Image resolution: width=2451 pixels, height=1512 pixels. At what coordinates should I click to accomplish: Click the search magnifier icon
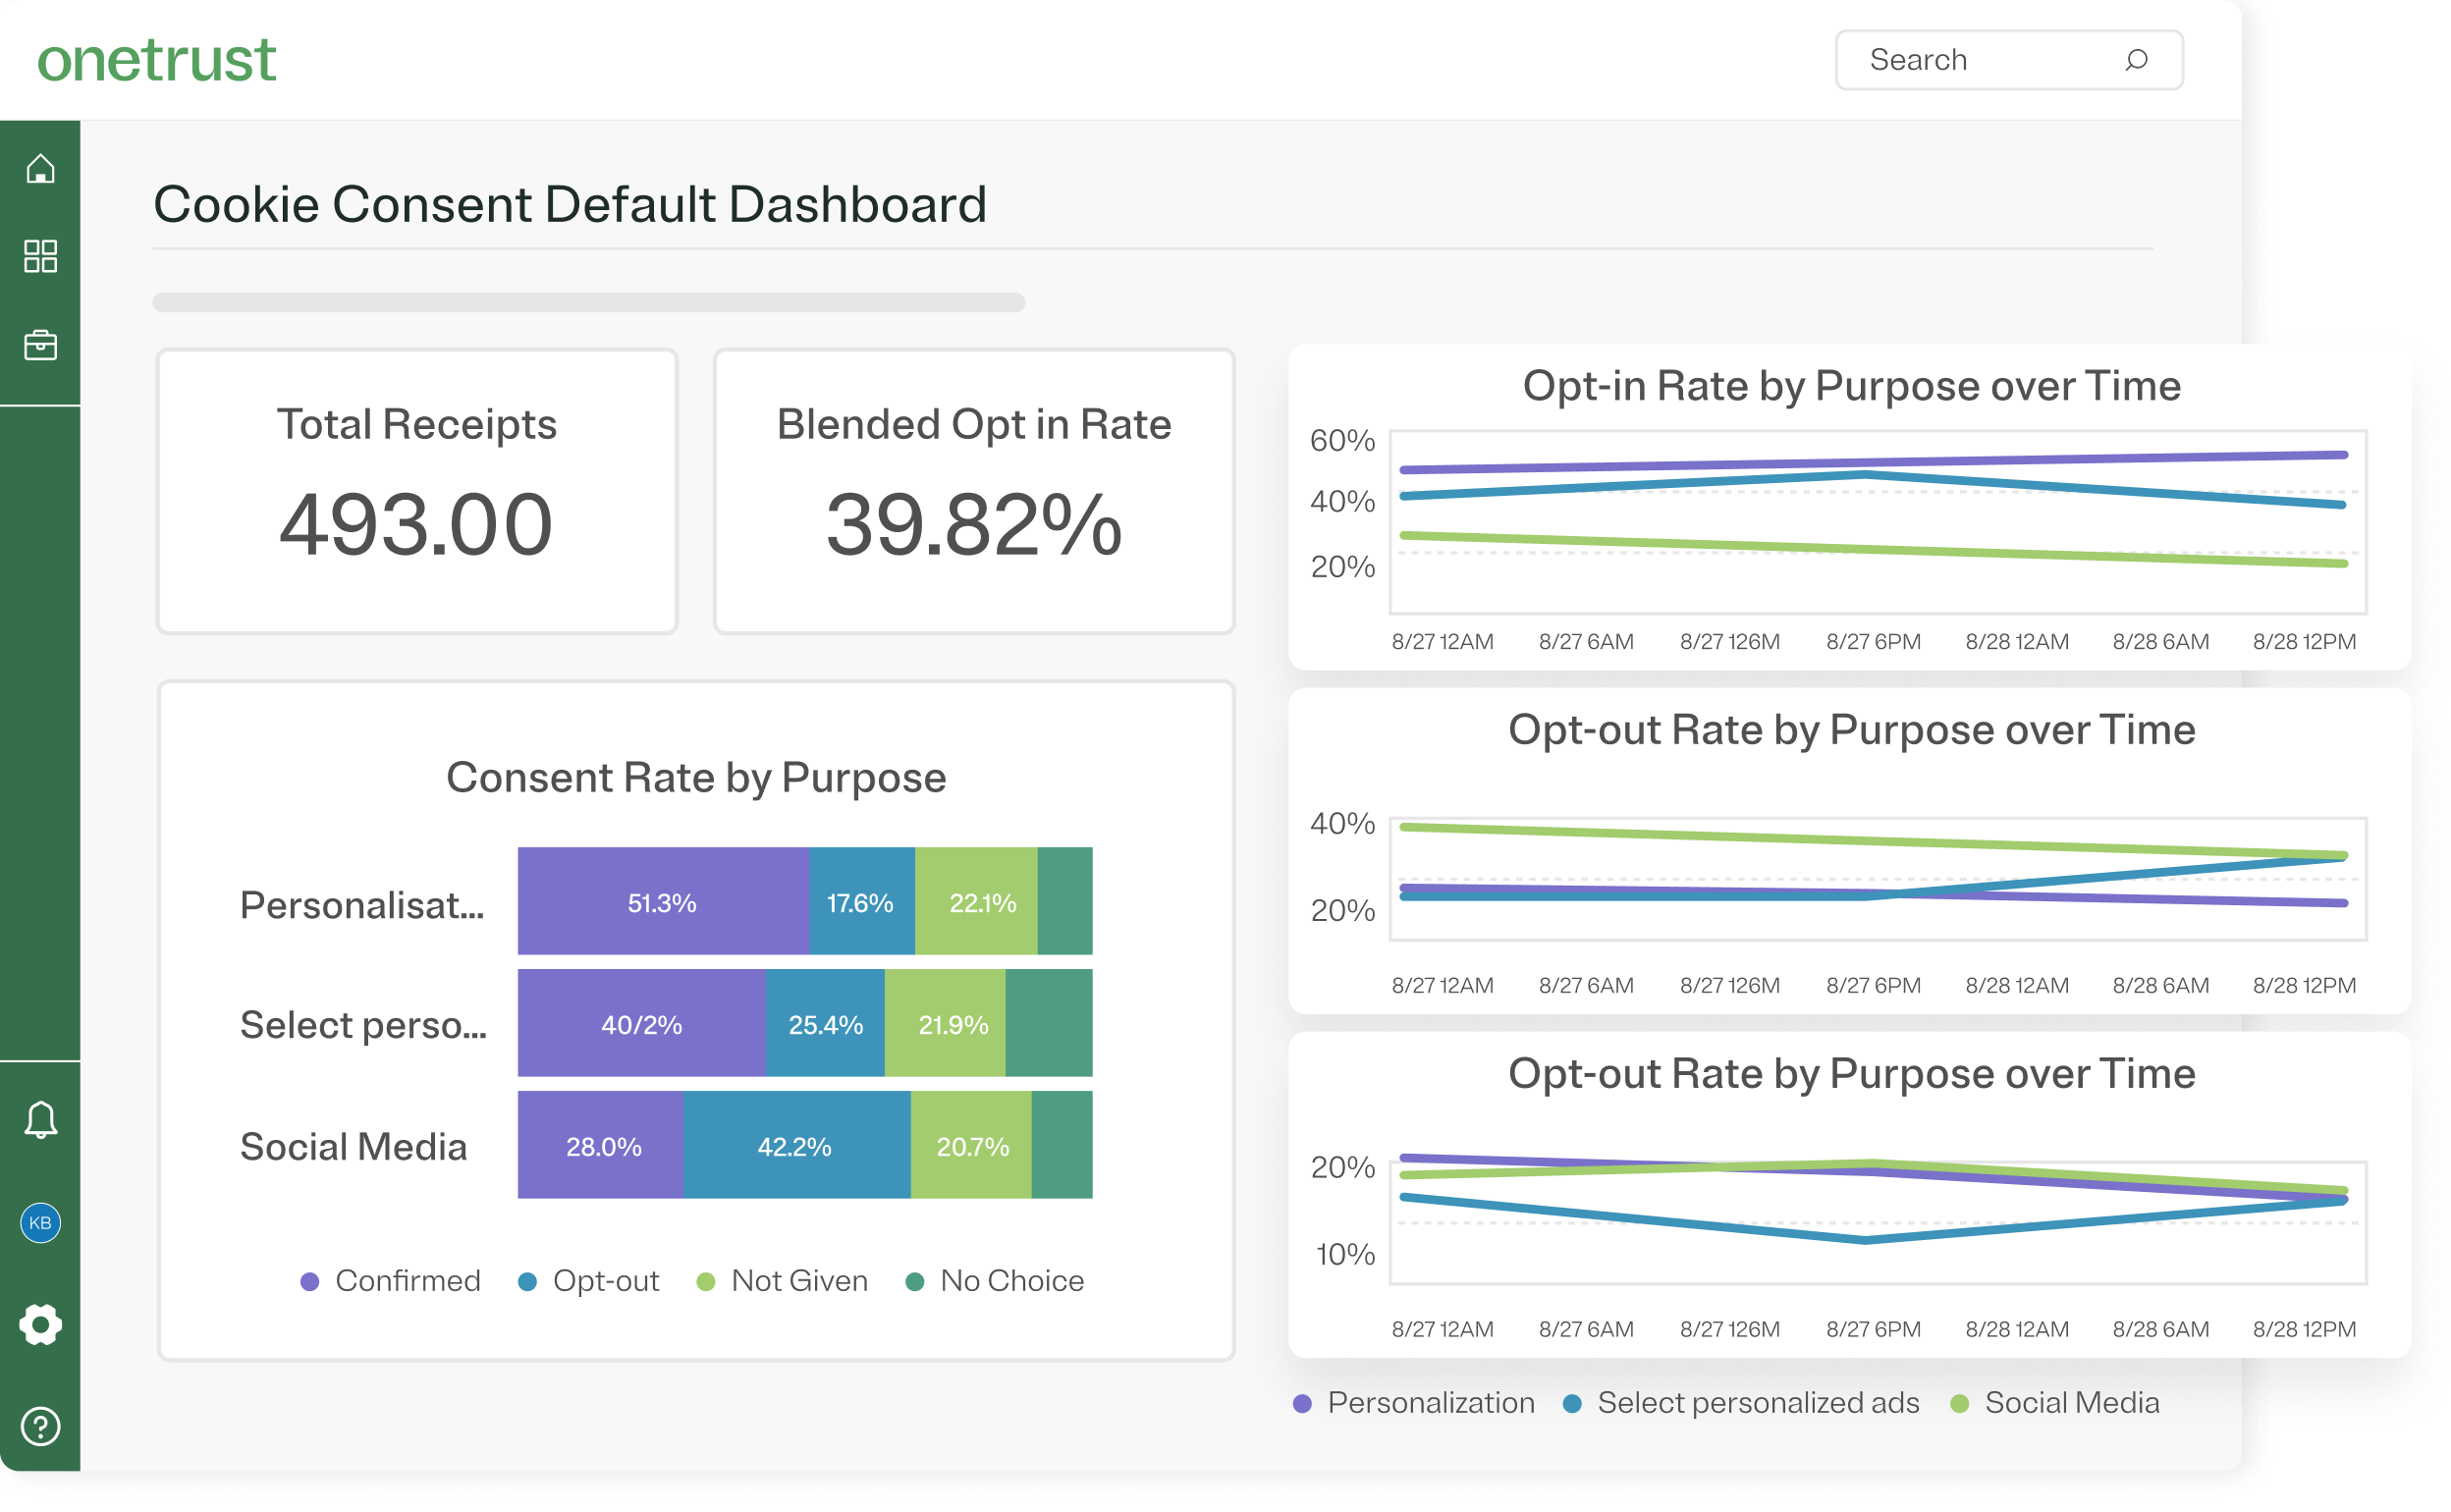click(2136, 60)
